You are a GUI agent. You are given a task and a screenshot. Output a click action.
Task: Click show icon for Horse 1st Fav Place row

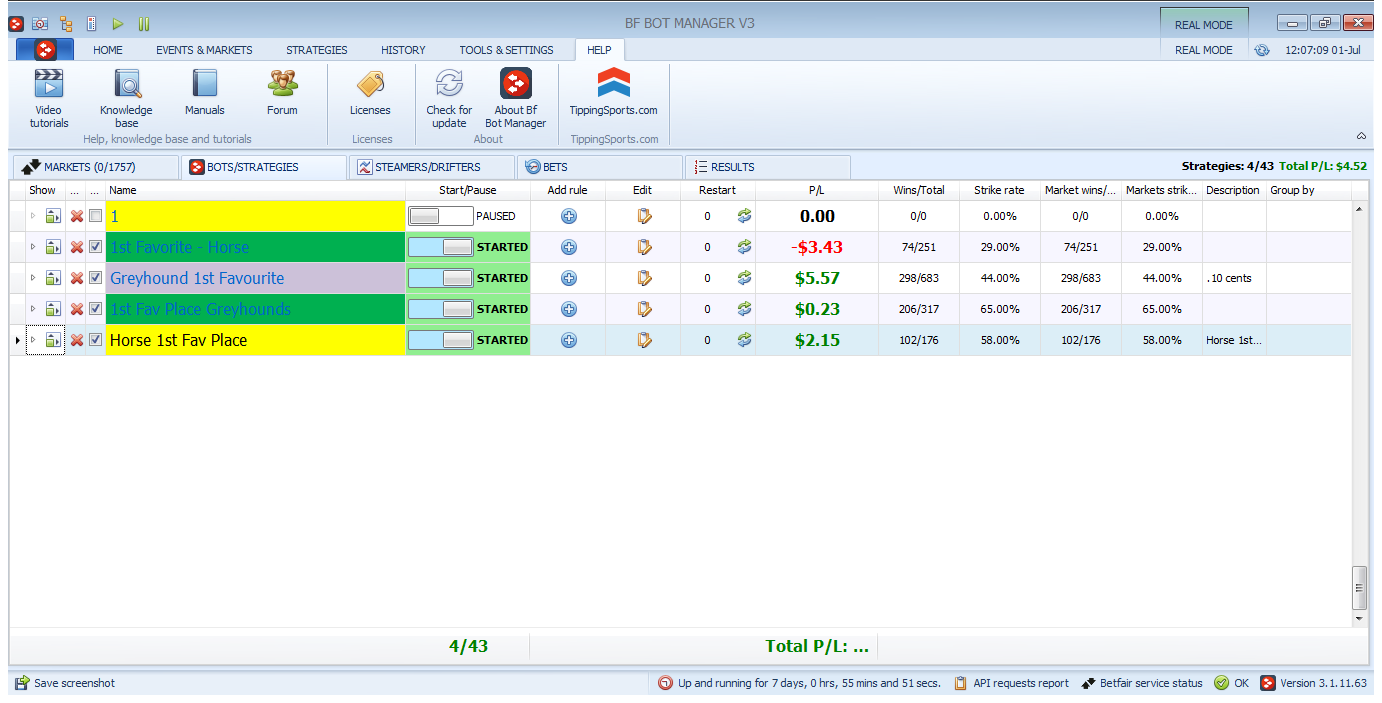[54, 340]
